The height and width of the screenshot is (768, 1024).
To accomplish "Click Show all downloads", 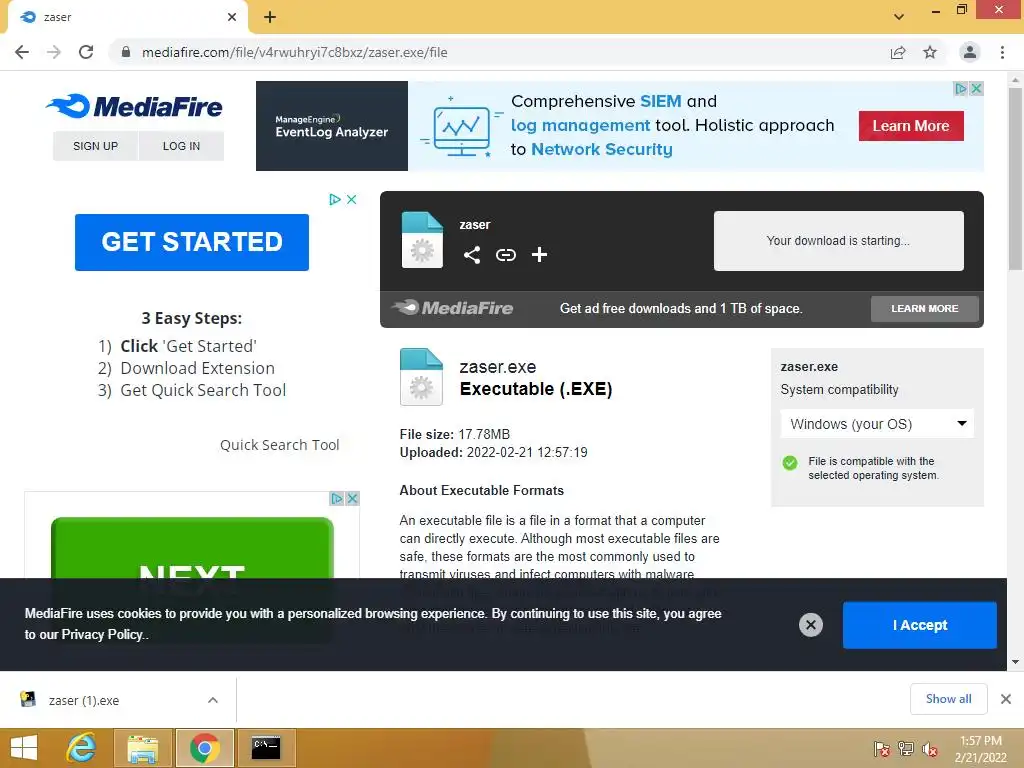I will 948,699.
